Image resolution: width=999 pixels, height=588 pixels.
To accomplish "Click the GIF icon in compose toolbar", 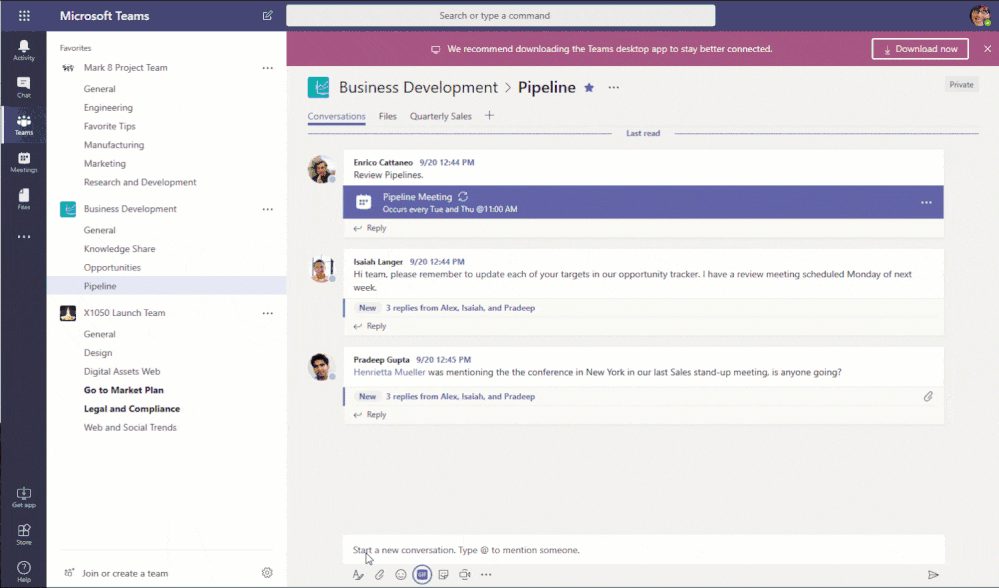I will [422, 575].
